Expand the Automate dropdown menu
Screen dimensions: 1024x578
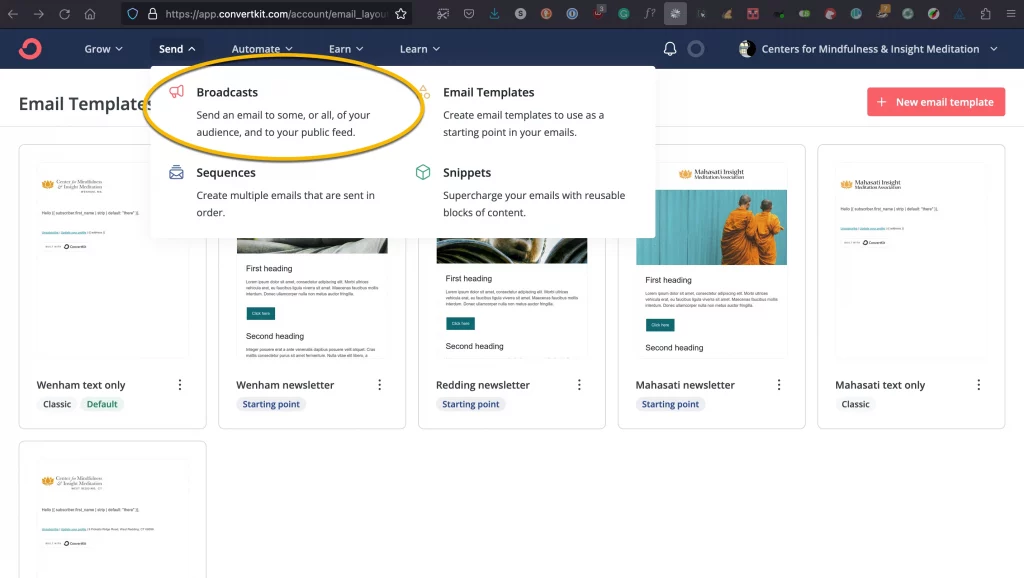[262, 49]
